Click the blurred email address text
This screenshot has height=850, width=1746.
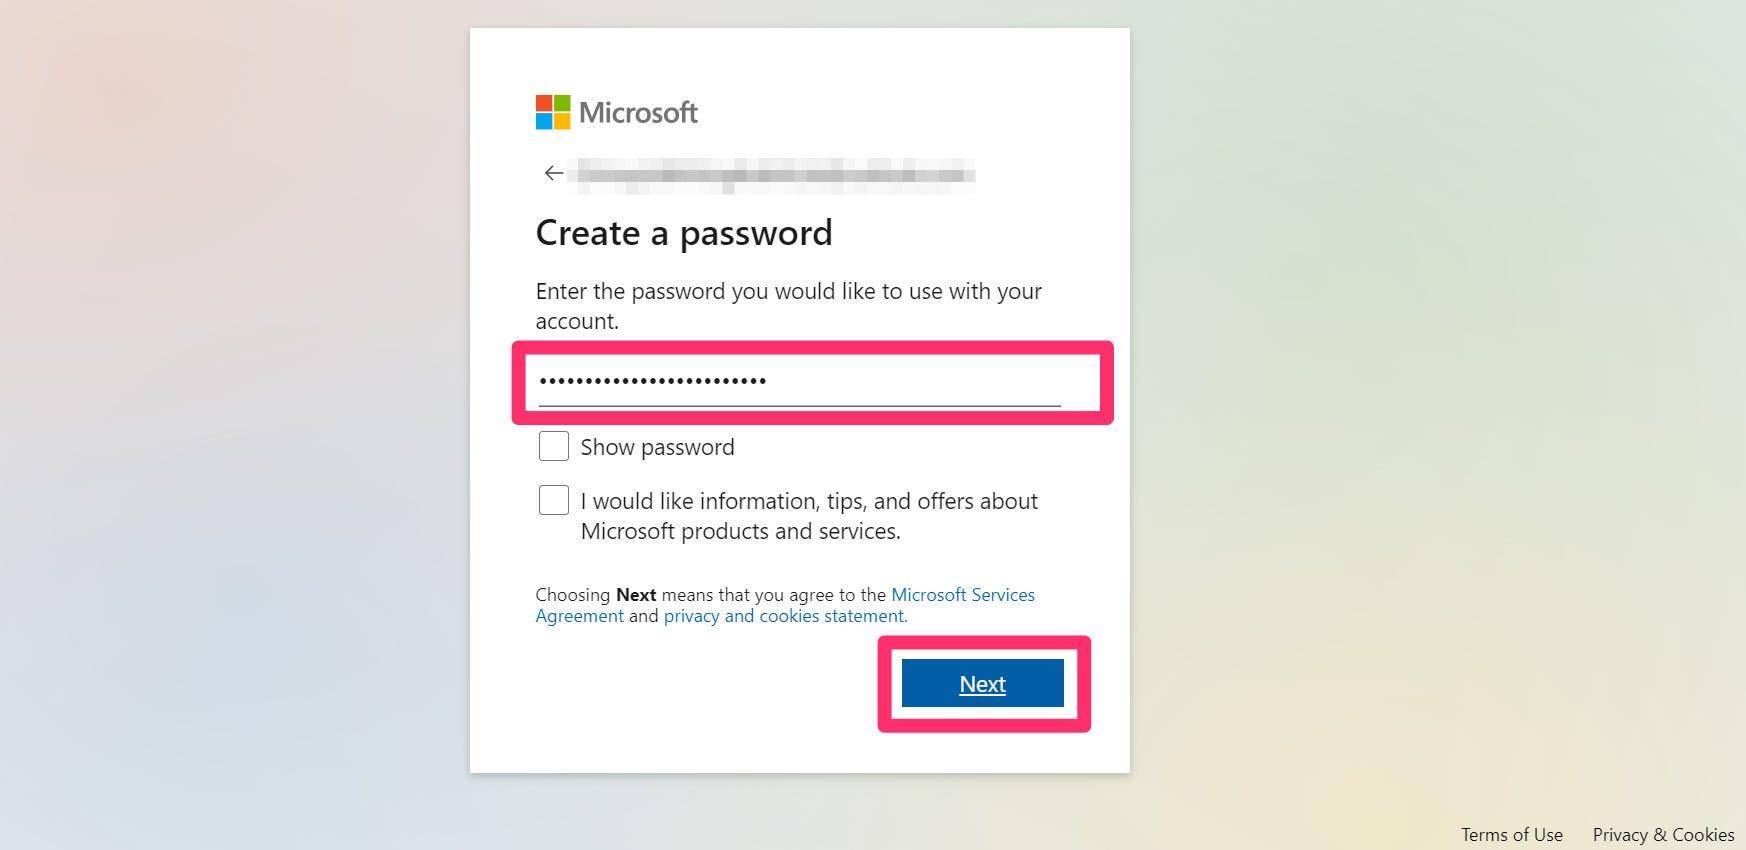tap(775, 174)
